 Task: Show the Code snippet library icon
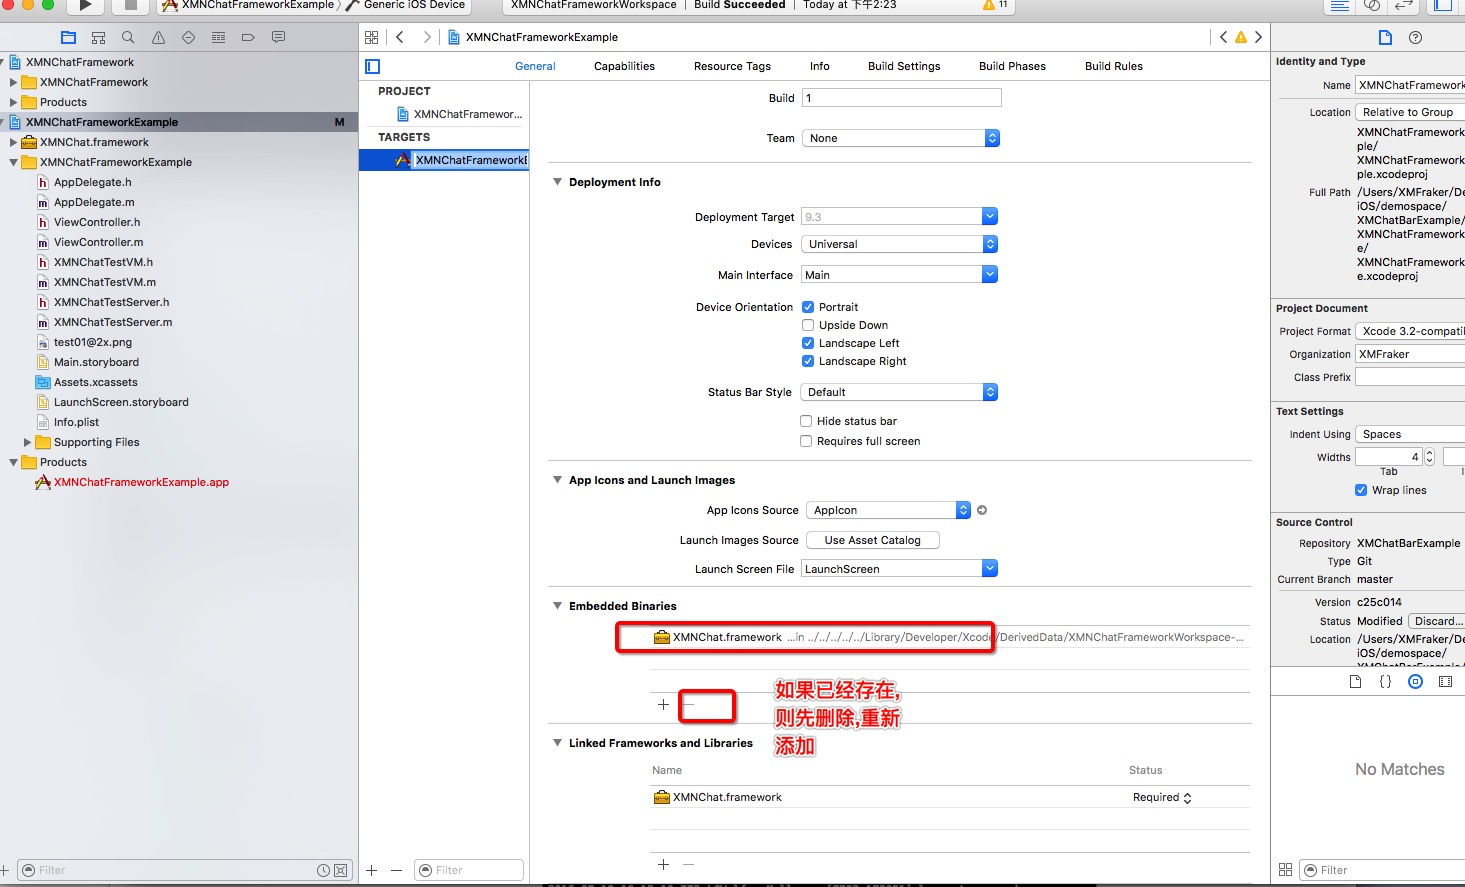(x=1385, y=681)
